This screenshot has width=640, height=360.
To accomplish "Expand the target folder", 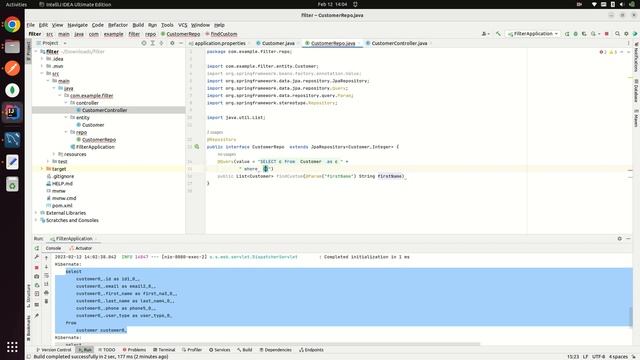I will tap(42, 169).
